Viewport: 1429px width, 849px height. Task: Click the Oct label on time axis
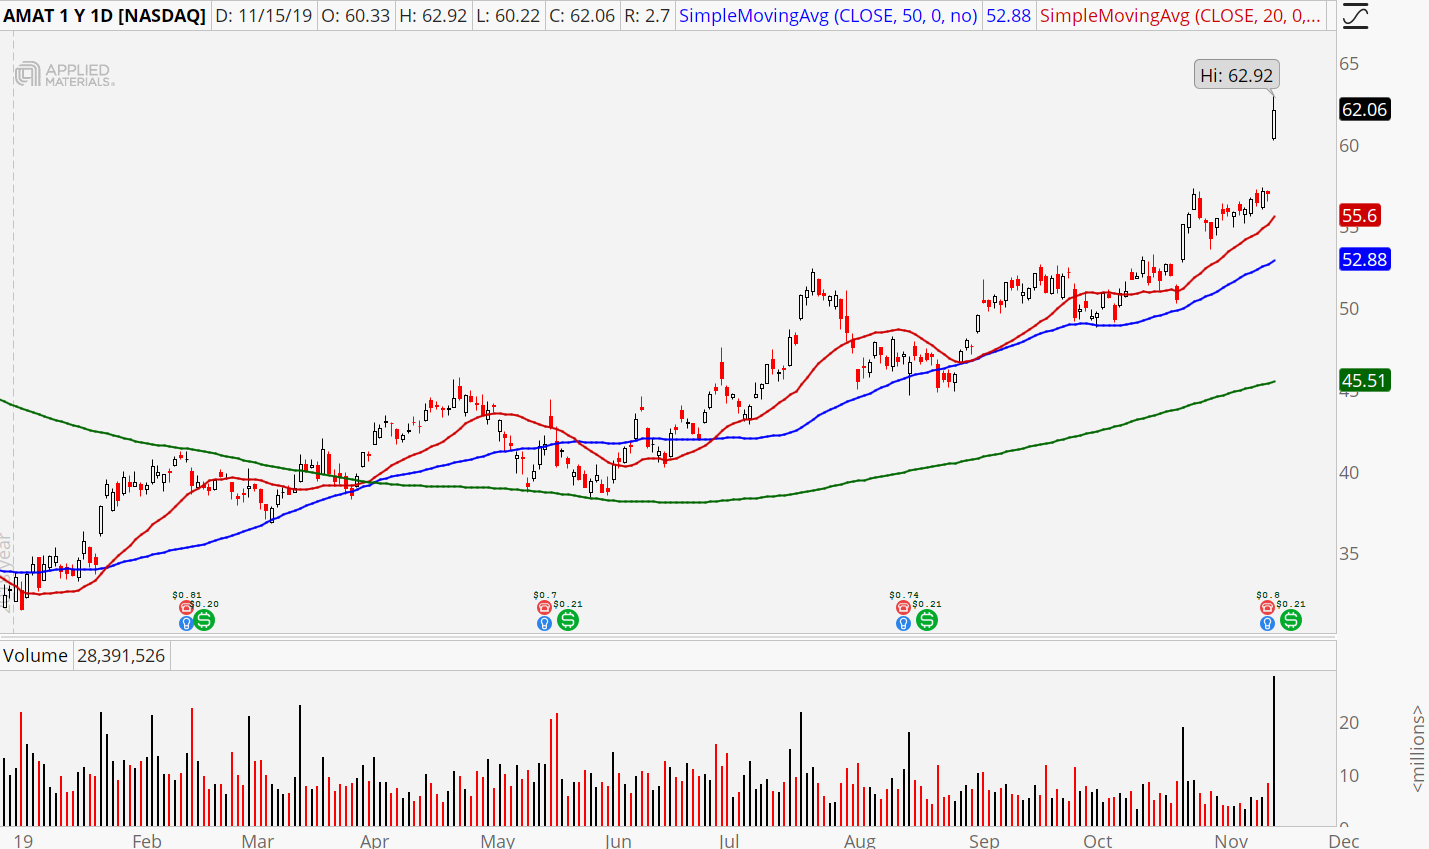coord(1097,840)
